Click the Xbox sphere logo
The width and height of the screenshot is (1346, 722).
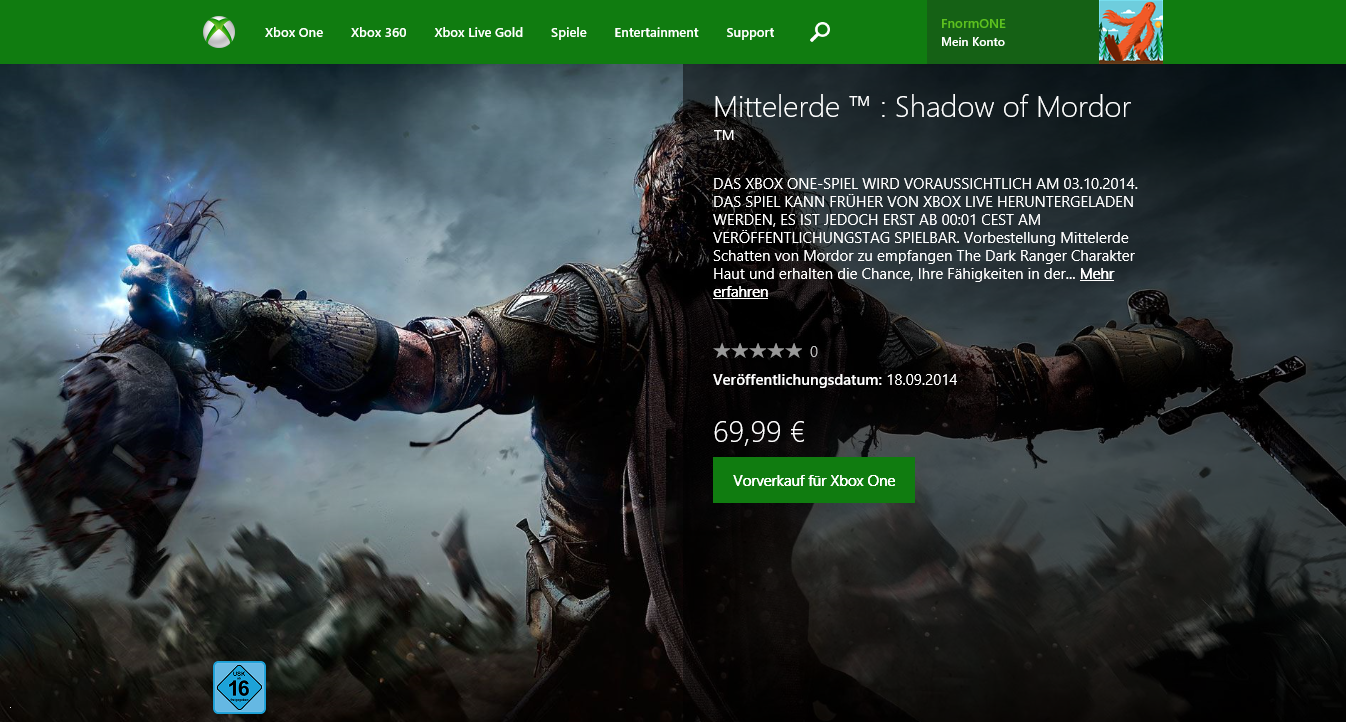[219, 32]
